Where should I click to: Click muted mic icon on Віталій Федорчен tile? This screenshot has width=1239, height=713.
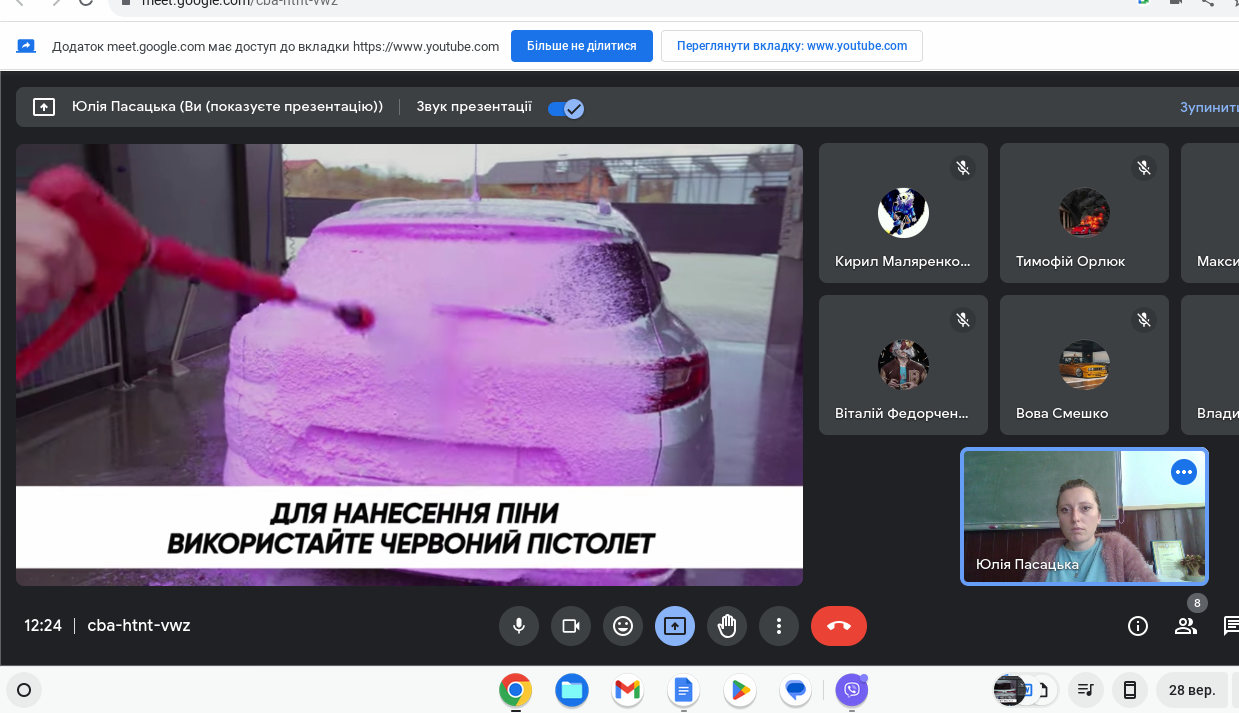tap(963, 320)
